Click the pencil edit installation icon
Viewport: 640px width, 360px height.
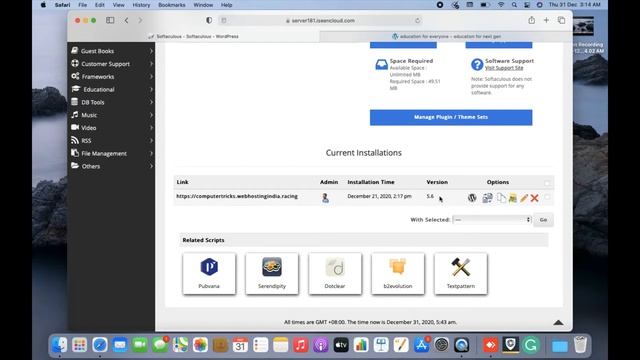coord(524,198)
